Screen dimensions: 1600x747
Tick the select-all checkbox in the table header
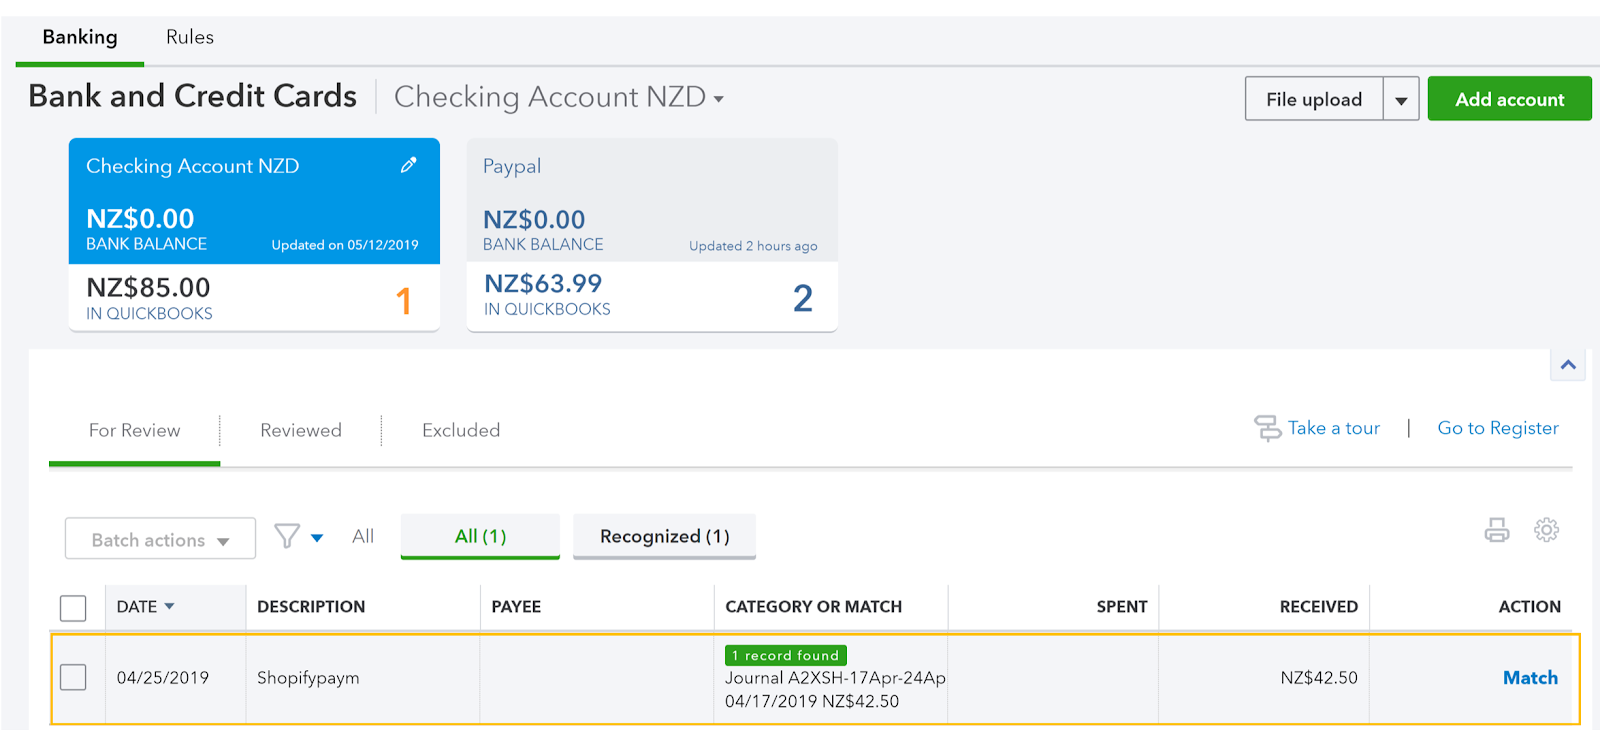[x=73, y=607]
